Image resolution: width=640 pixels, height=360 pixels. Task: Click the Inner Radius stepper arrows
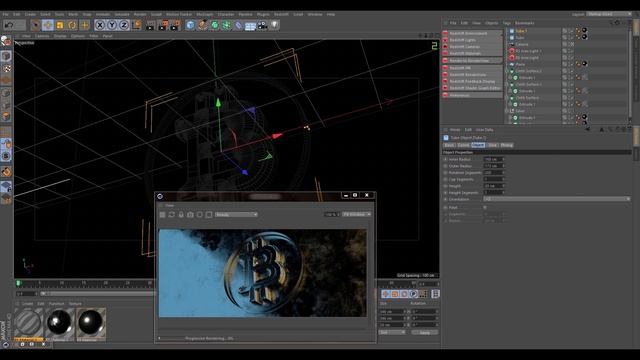pos(503,160)
